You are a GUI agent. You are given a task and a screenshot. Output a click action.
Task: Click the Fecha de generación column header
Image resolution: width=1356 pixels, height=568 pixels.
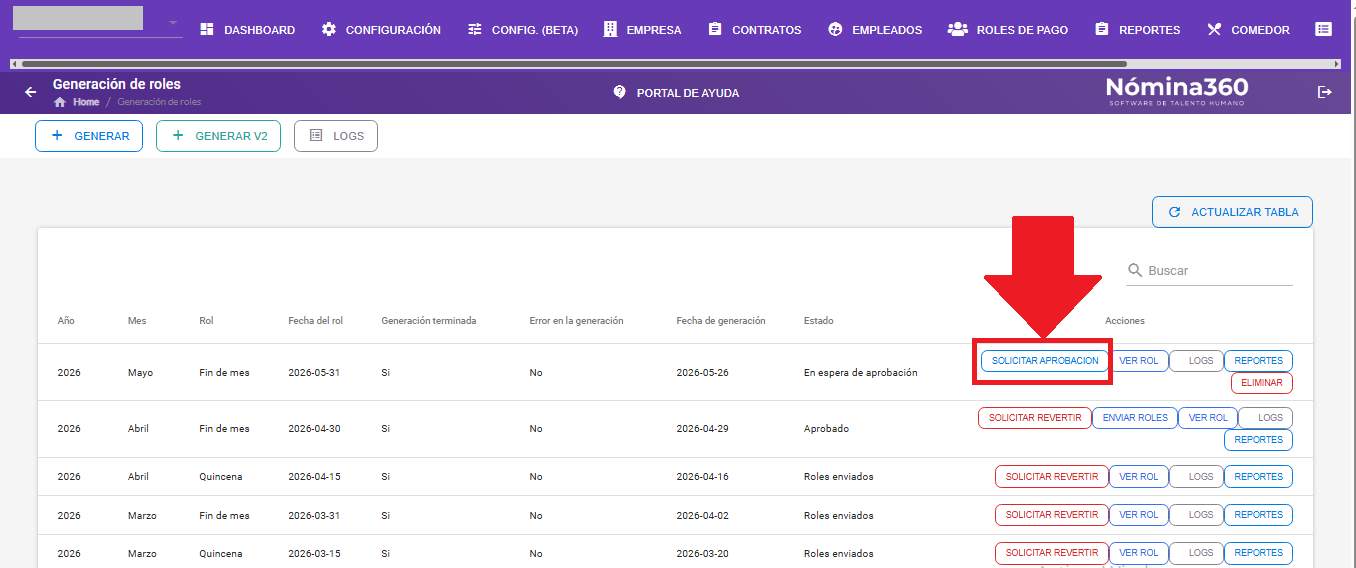point(721,321)
